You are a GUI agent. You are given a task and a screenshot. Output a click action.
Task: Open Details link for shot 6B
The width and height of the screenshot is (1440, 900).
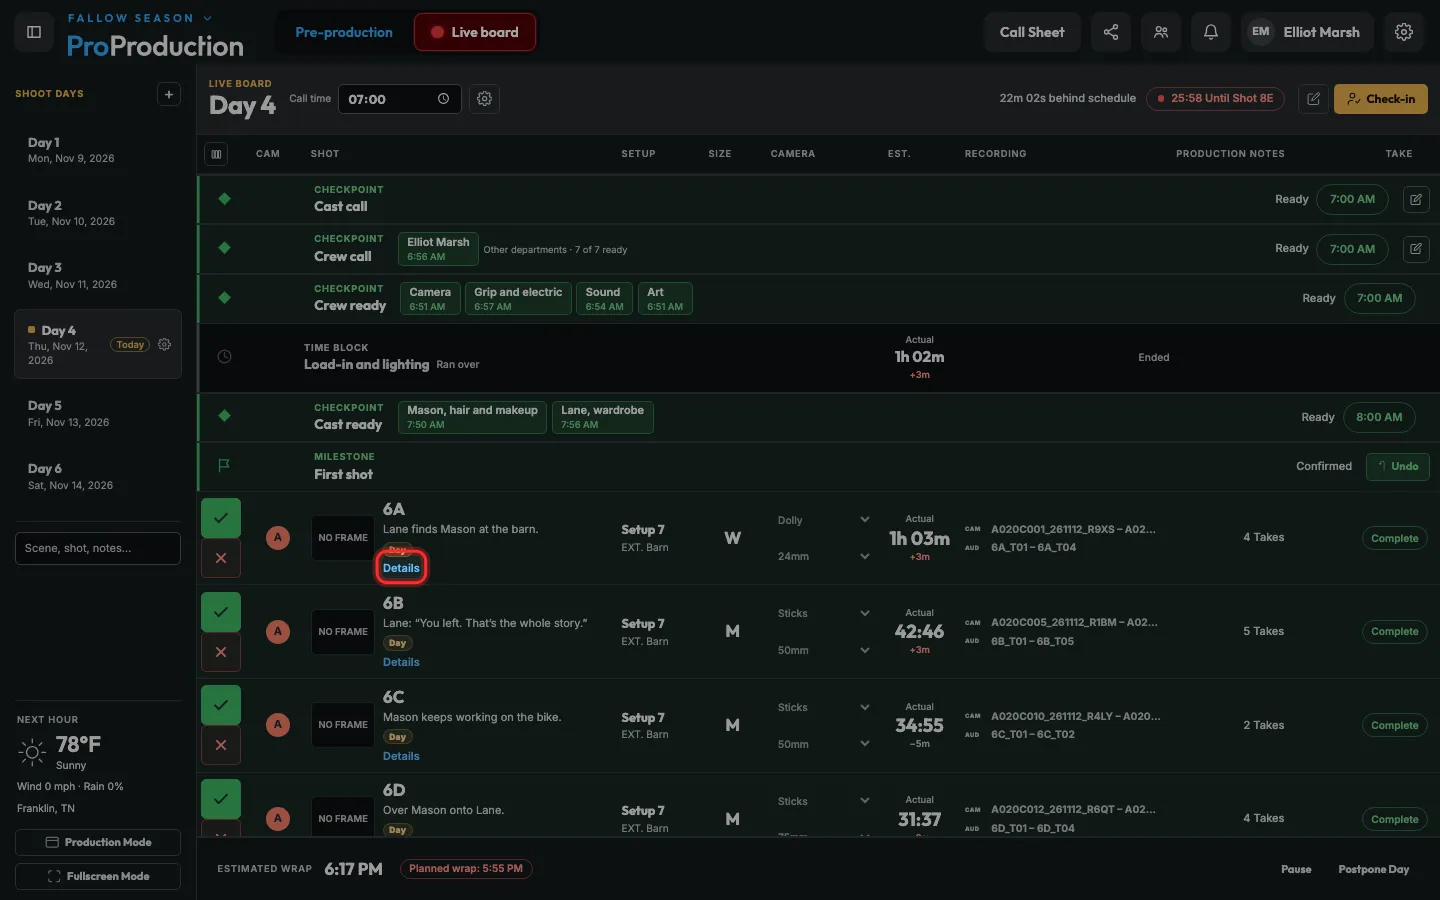(x=401, y=662)
